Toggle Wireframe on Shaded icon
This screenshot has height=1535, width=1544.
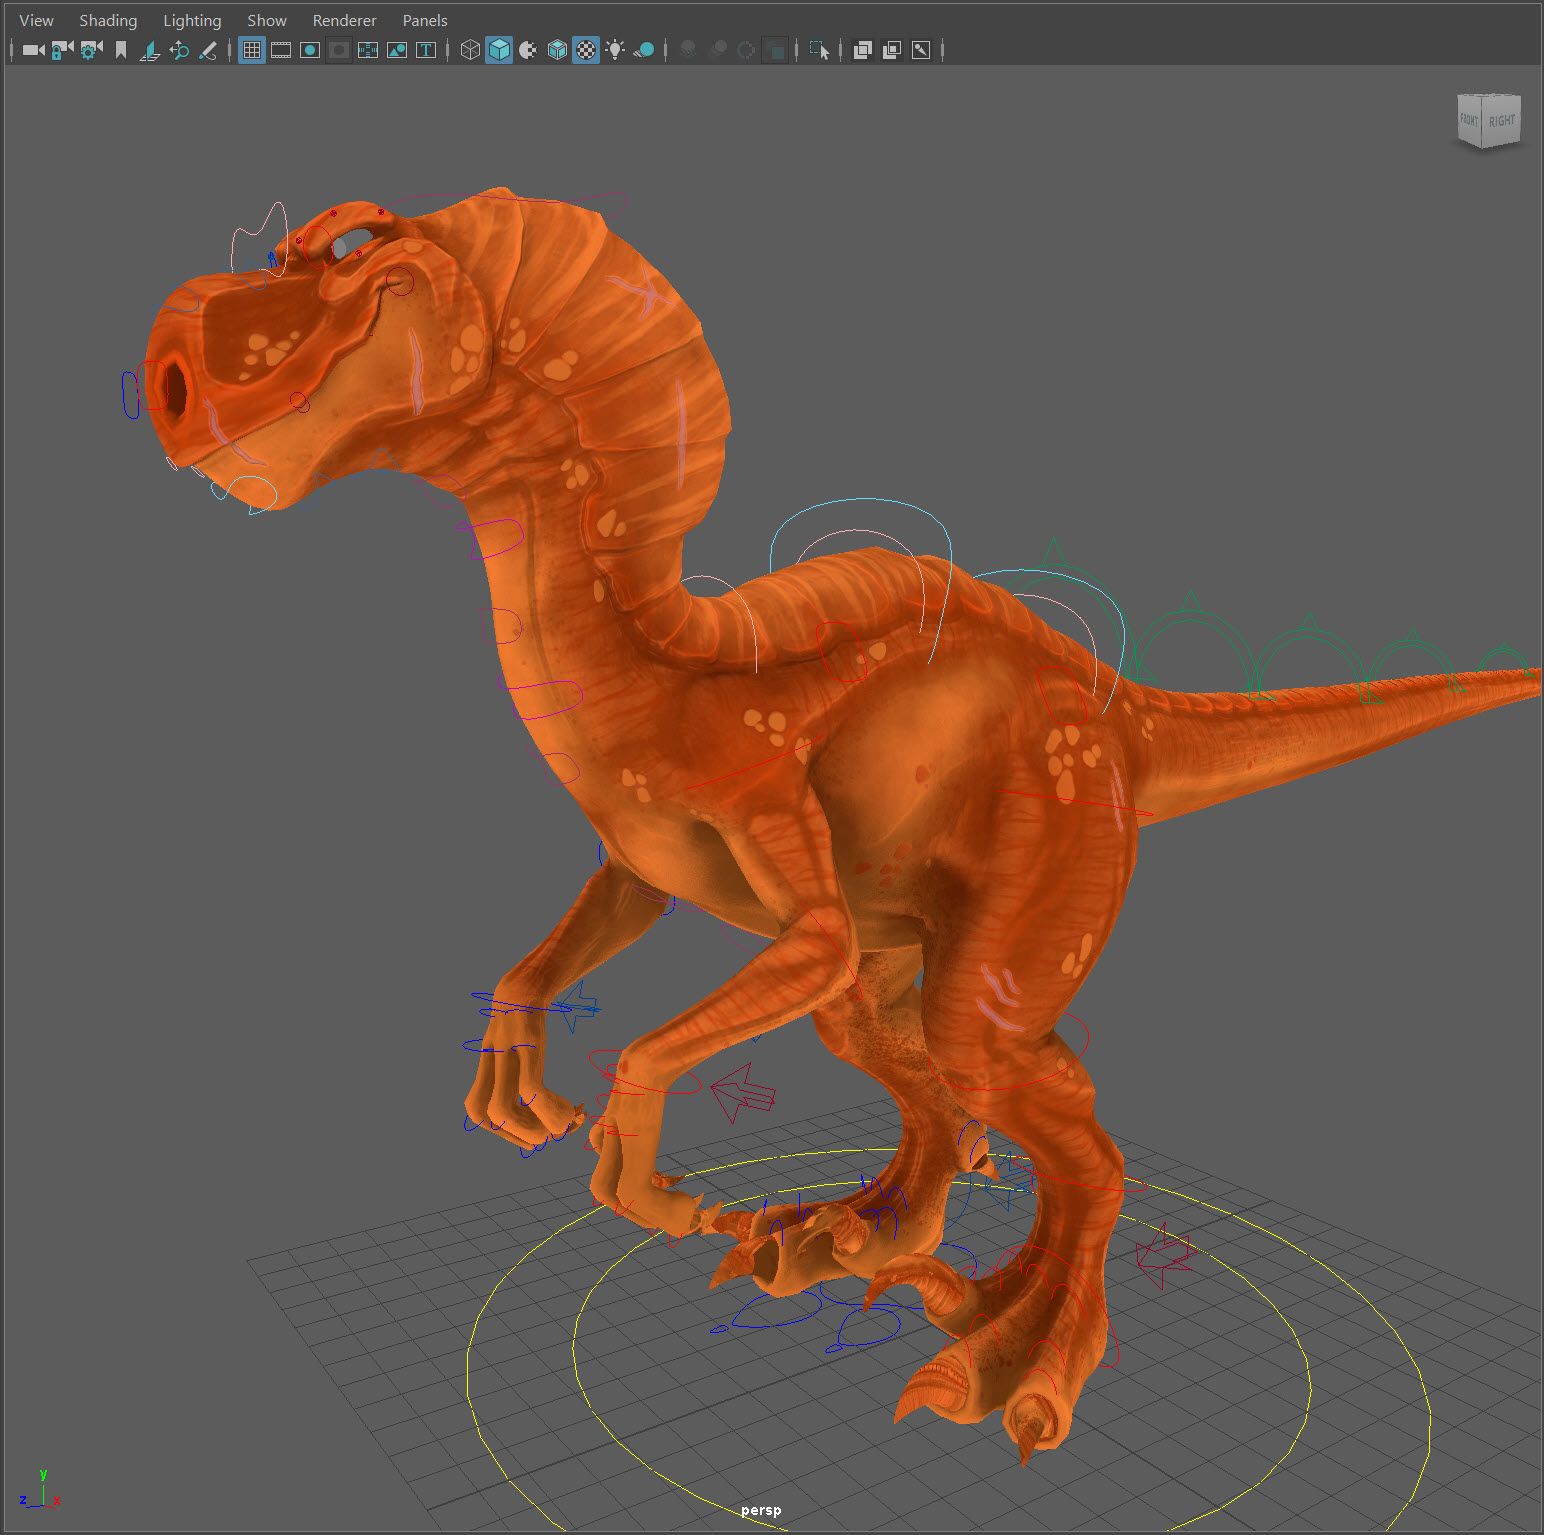pos(557,50)
